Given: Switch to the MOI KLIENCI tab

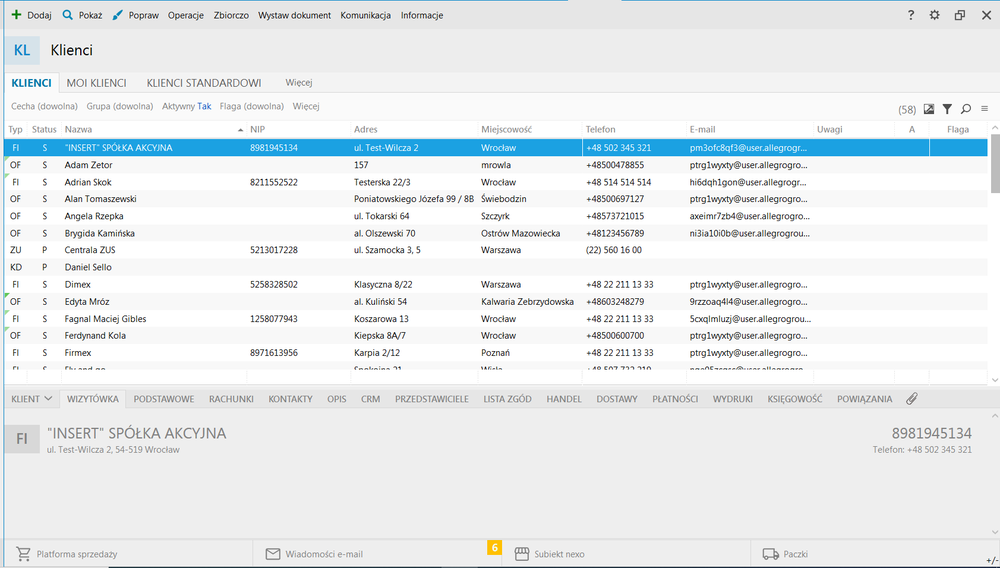Looking at the screenshot, I should 96,83.
